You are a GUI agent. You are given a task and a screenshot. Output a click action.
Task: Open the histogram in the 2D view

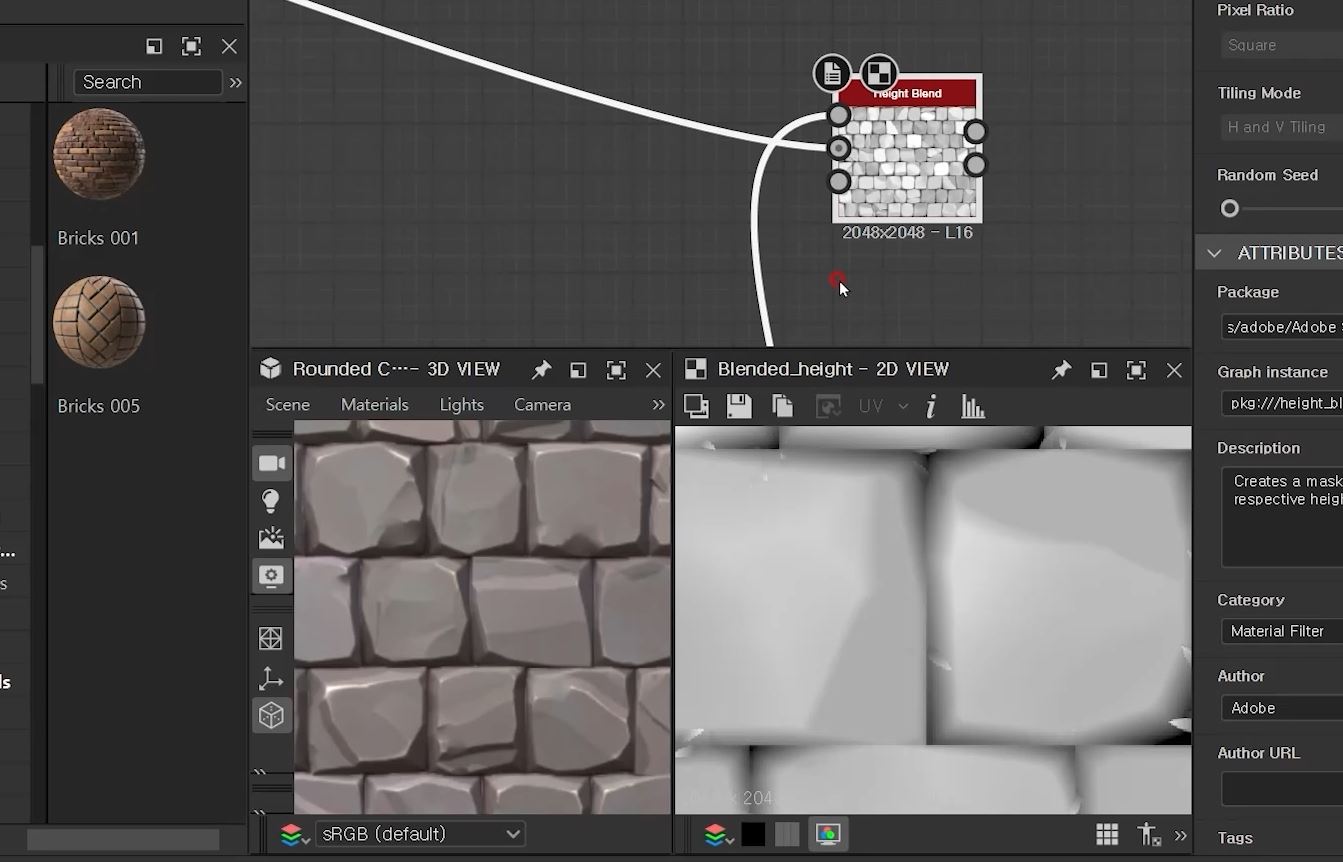[x=972, y=406]
